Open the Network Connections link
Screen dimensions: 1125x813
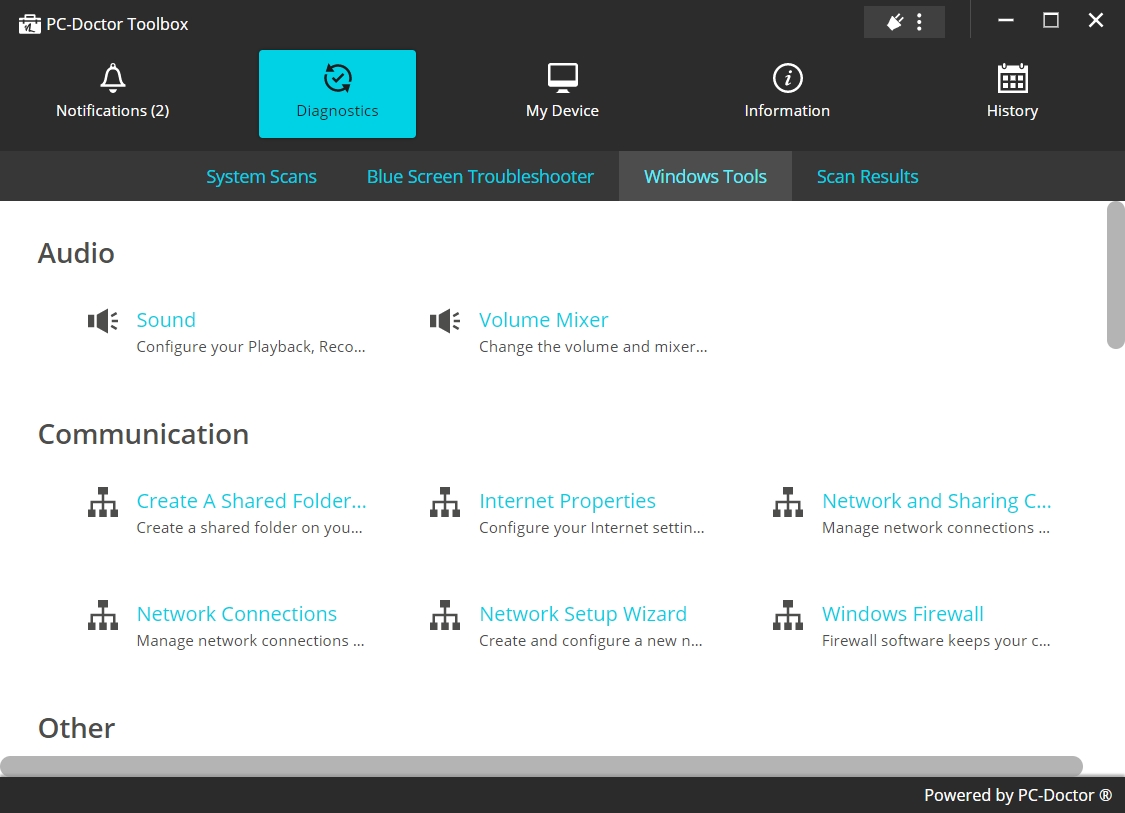(237, 614)
